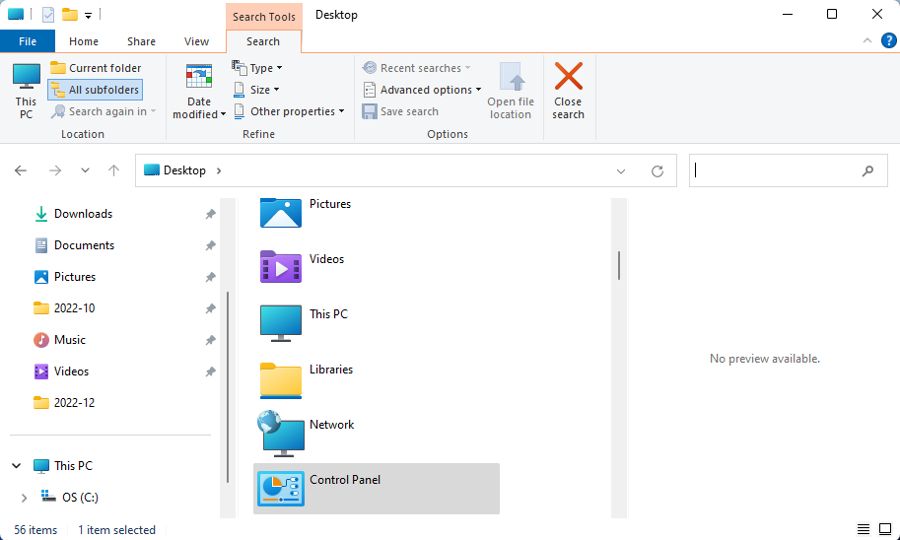Viewport: 900px width, 540px height.
Task: Open the help question mark icon
Action: pyautogui.click(x=889, y=40)
